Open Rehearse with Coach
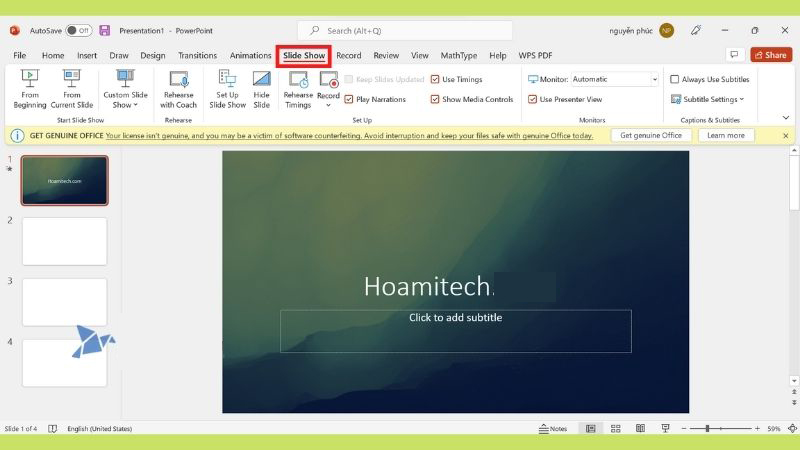Image resolution: width=800 pixels, height=450 pixels. pyautogui.click(x=179, y=88)
